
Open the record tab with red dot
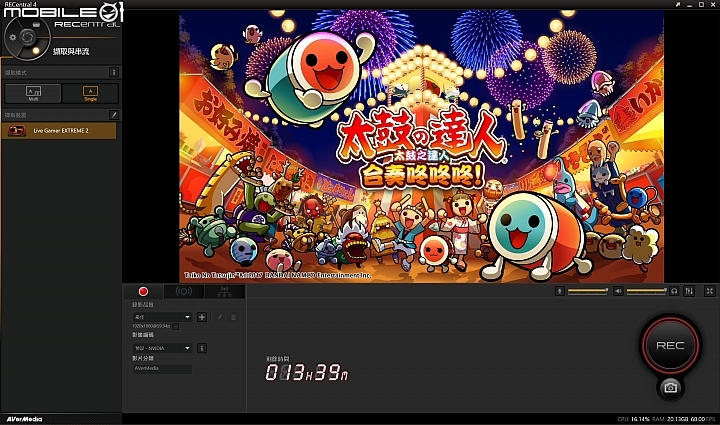pos(143,291)
